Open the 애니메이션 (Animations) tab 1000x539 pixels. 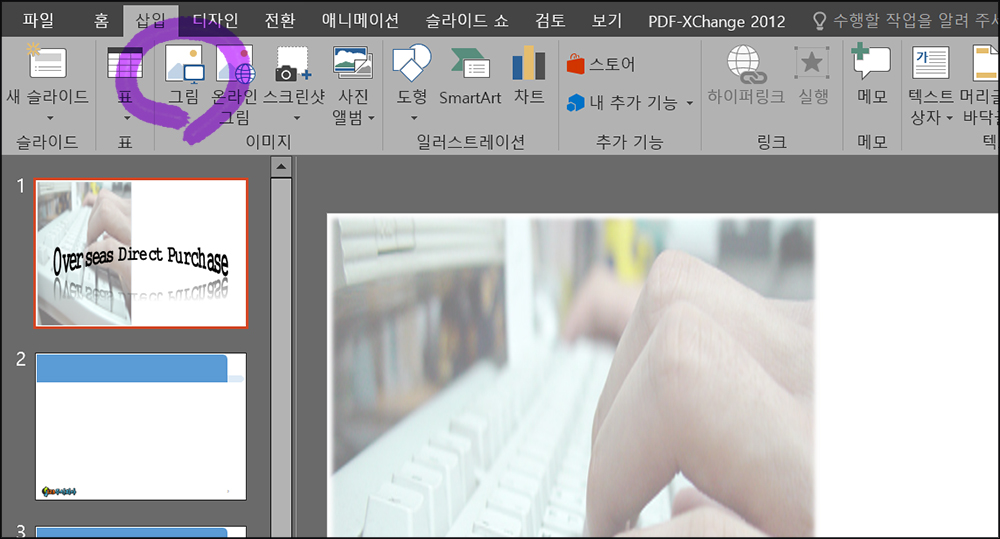pyautogui.click(x=360, y=20)
